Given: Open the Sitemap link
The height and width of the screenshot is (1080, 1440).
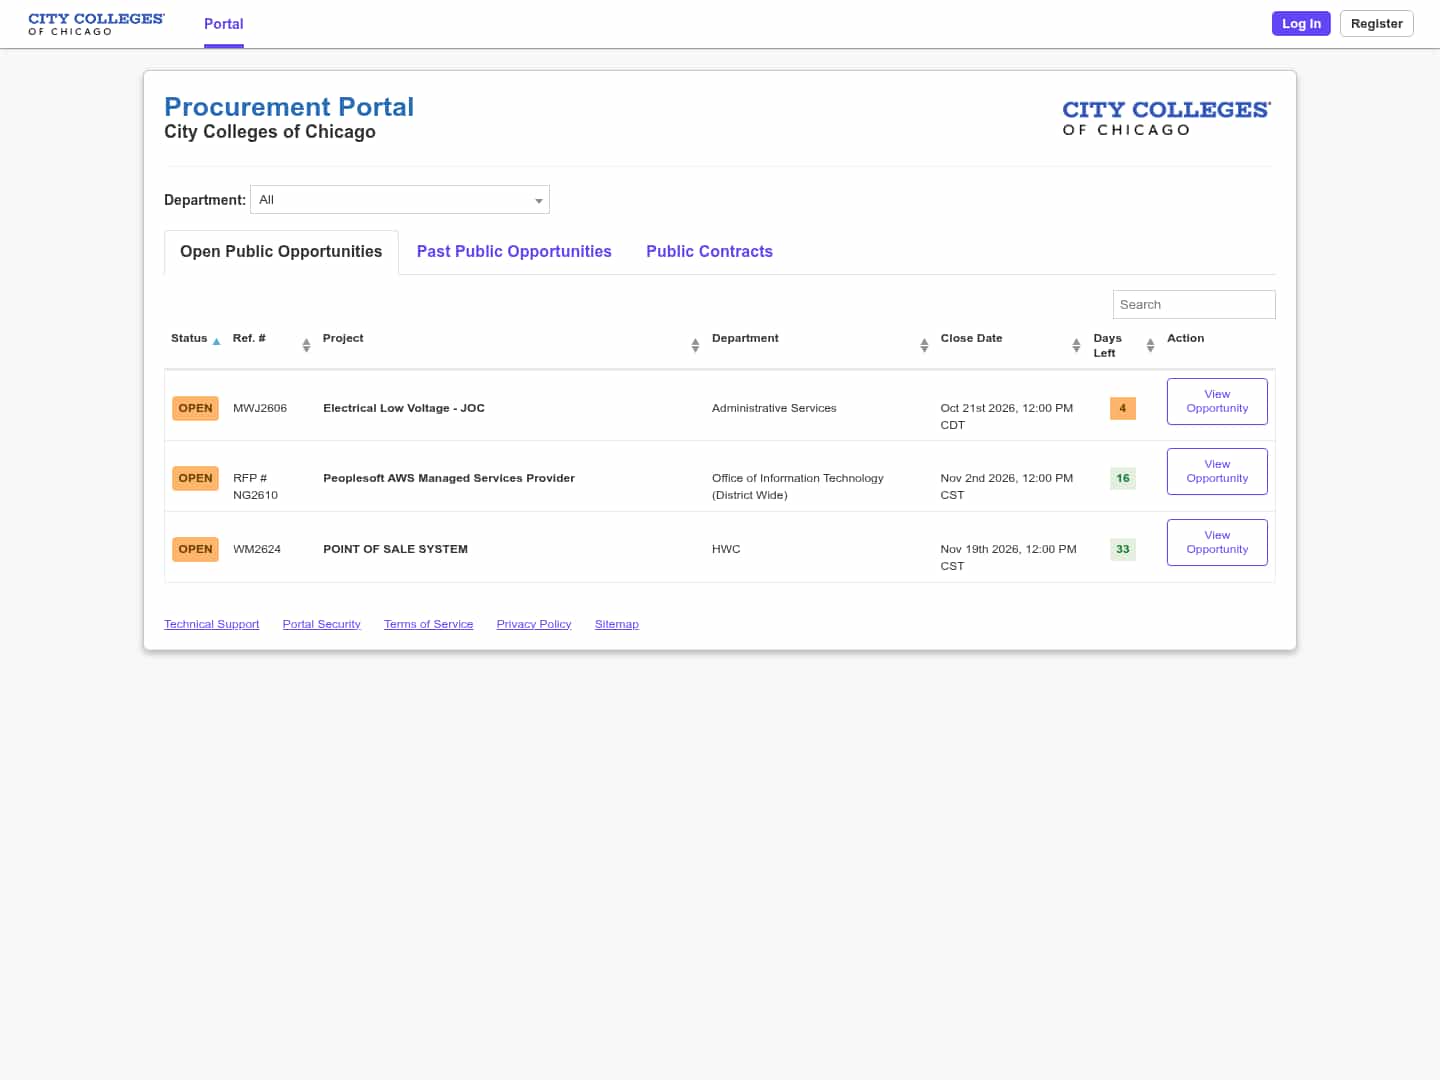Looking at the screenshot, I should pyautogui.click(x=616, y=624).
